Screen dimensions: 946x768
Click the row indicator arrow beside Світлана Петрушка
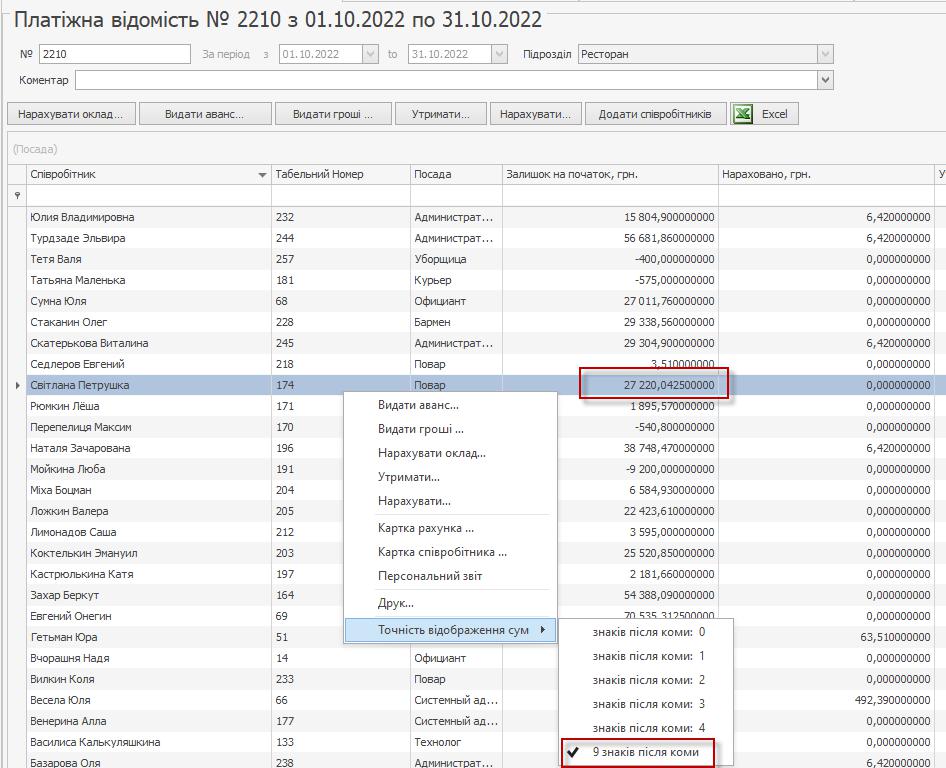click(17, 385)
